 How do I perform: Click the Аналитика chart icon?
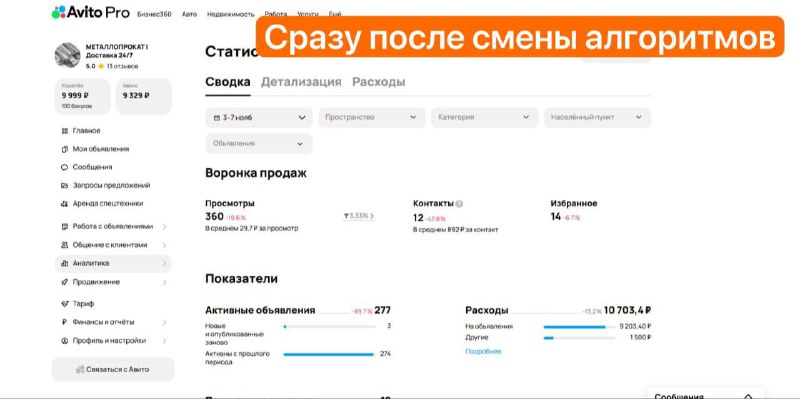[64, 264]
